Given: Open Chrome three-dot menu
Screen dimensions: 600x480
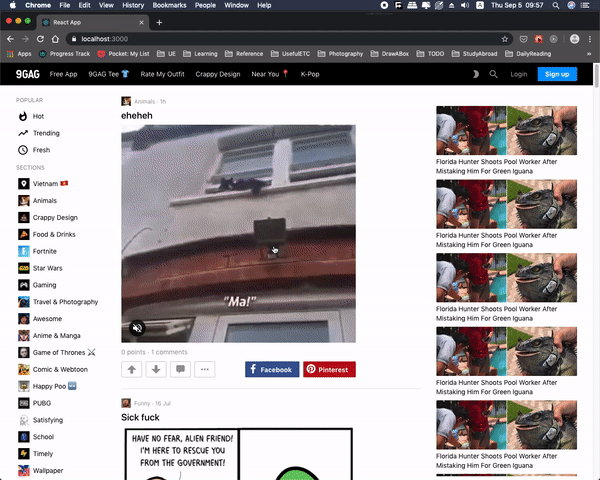Looking at the screenshot, I should (x=590, y=39).
